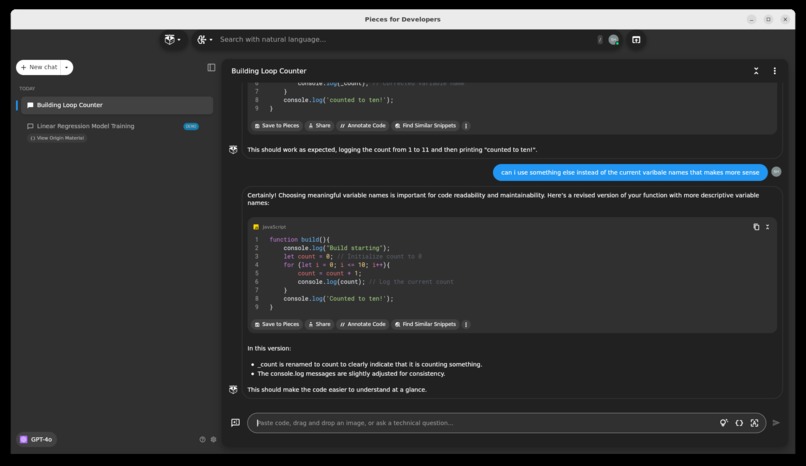Image resolution: width=806 pixels, height=466 pixels.
Task: Open more options on lower snippet toolbar
Action: [466, 324]
